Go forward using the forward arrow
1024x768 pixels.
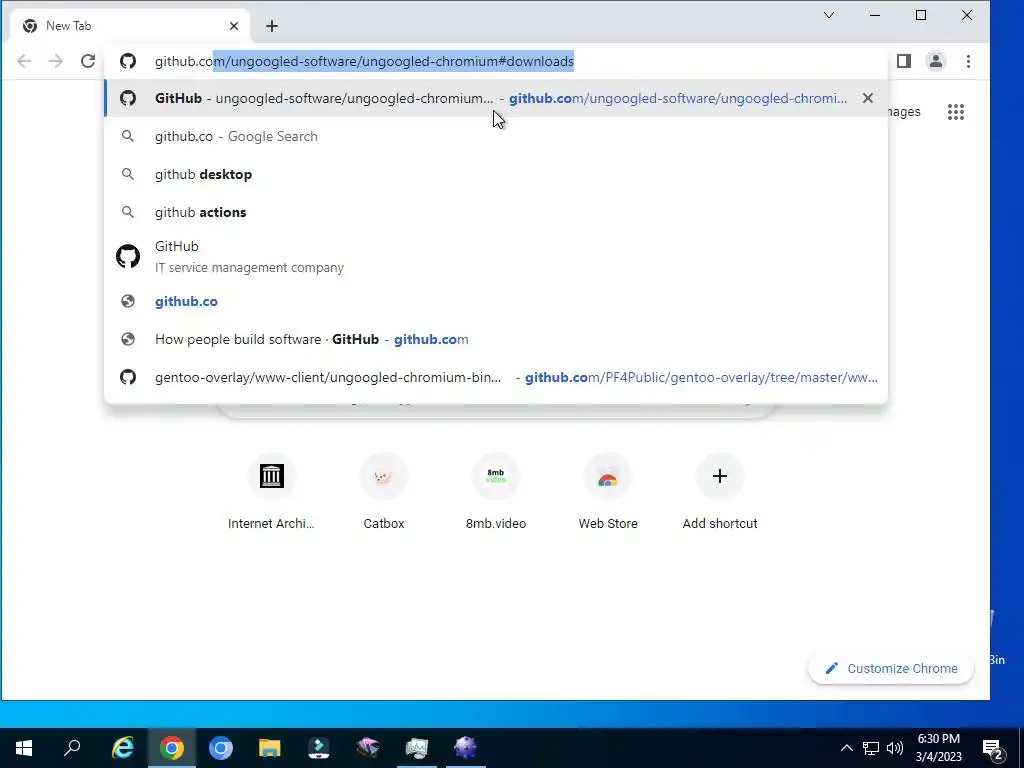[56, 61]
